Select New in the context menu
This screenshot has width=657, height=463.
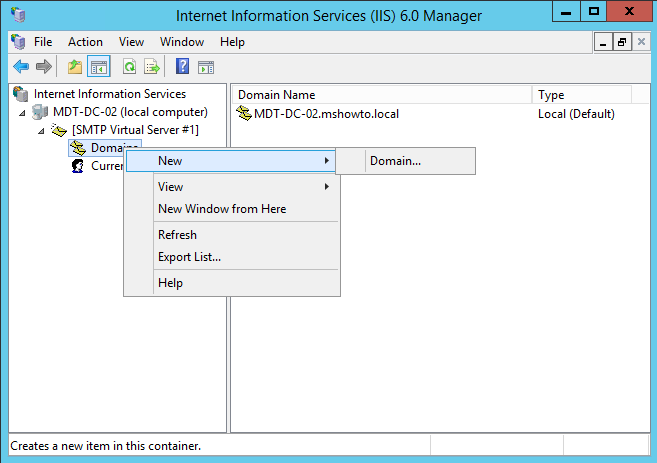click(230, 161)
